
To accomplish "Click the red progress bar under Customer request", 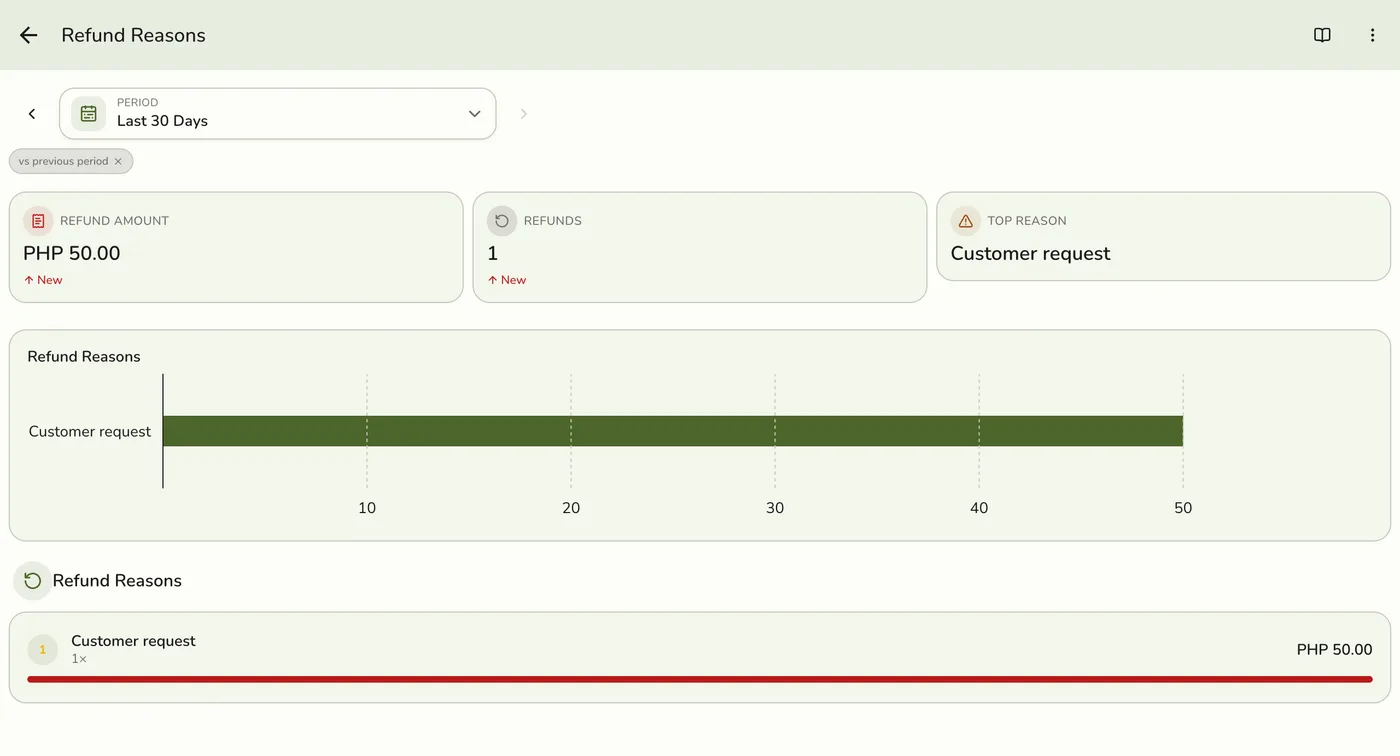I will [x=700, y=679].
